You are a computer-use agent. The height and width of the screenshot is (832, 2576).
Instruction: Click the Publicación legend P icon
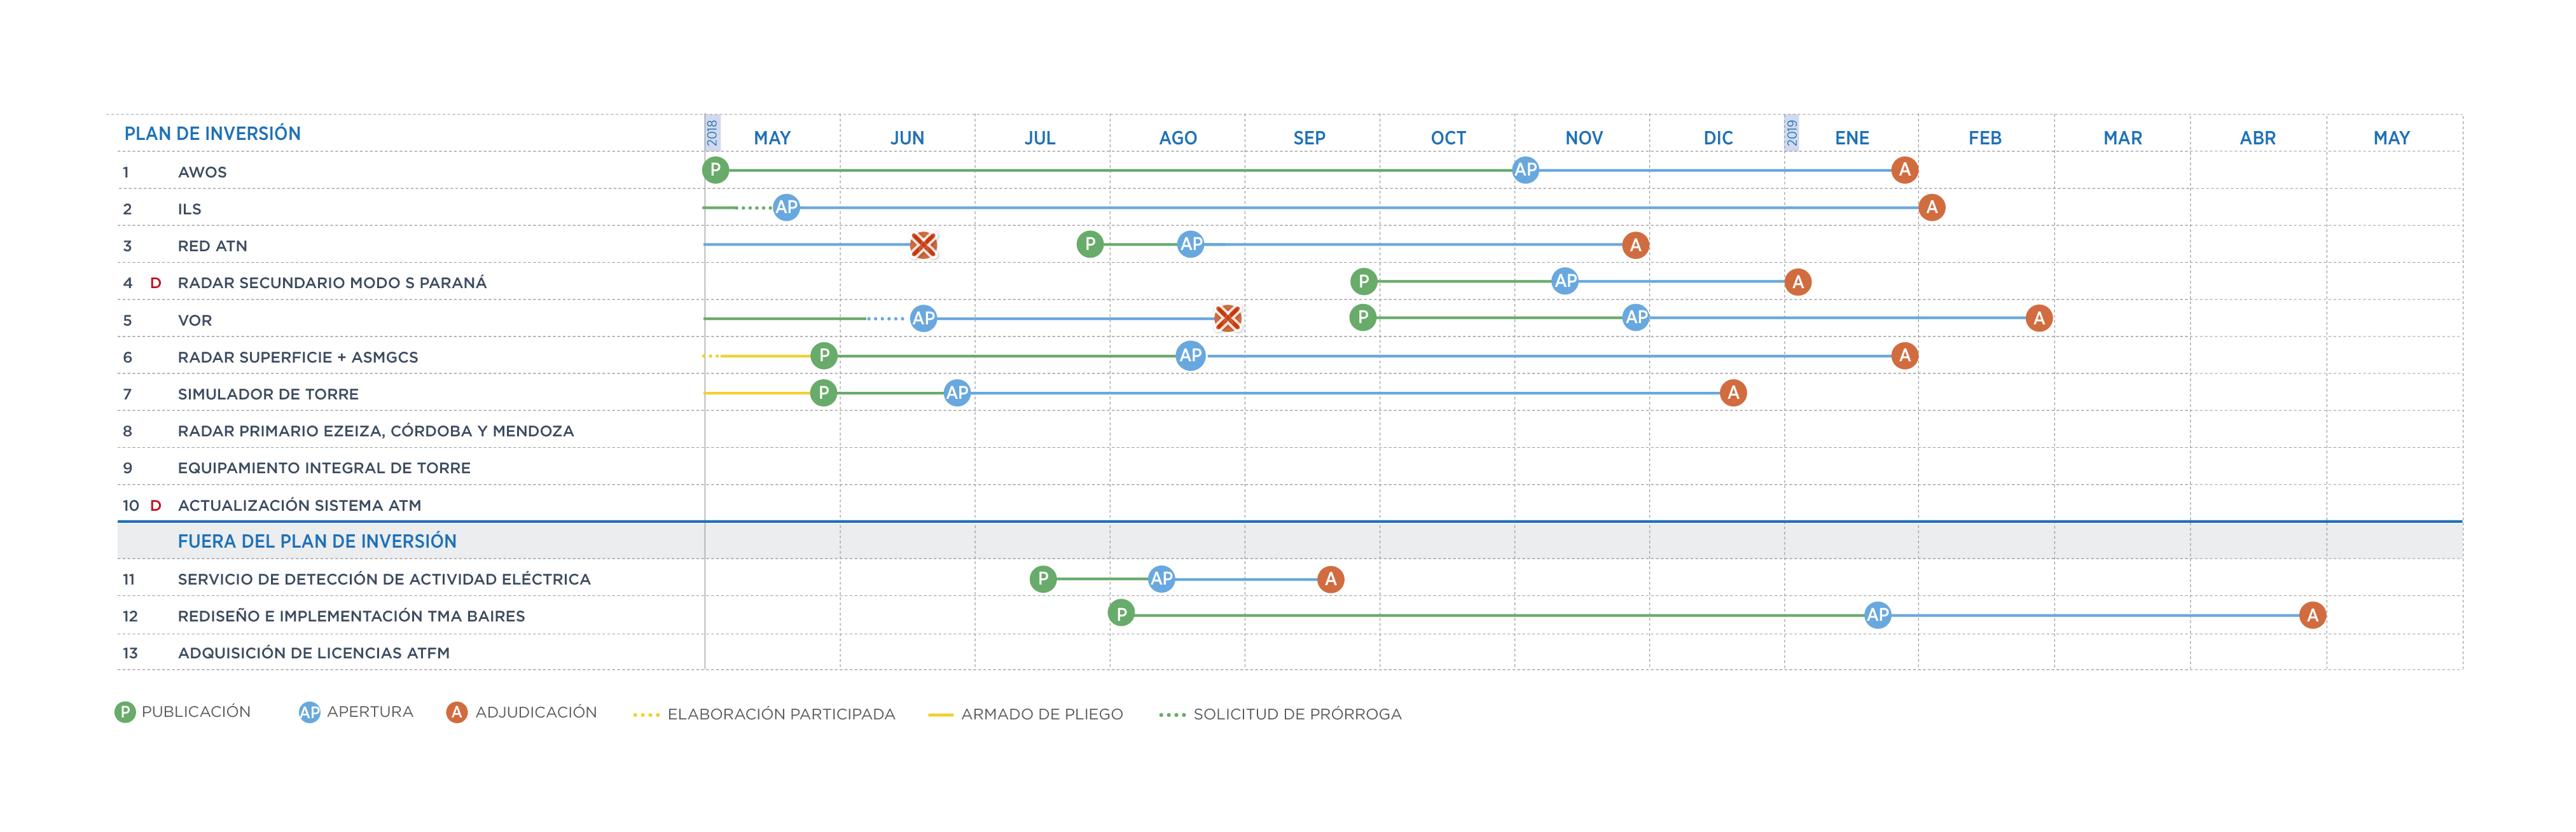tap(125, 712)
